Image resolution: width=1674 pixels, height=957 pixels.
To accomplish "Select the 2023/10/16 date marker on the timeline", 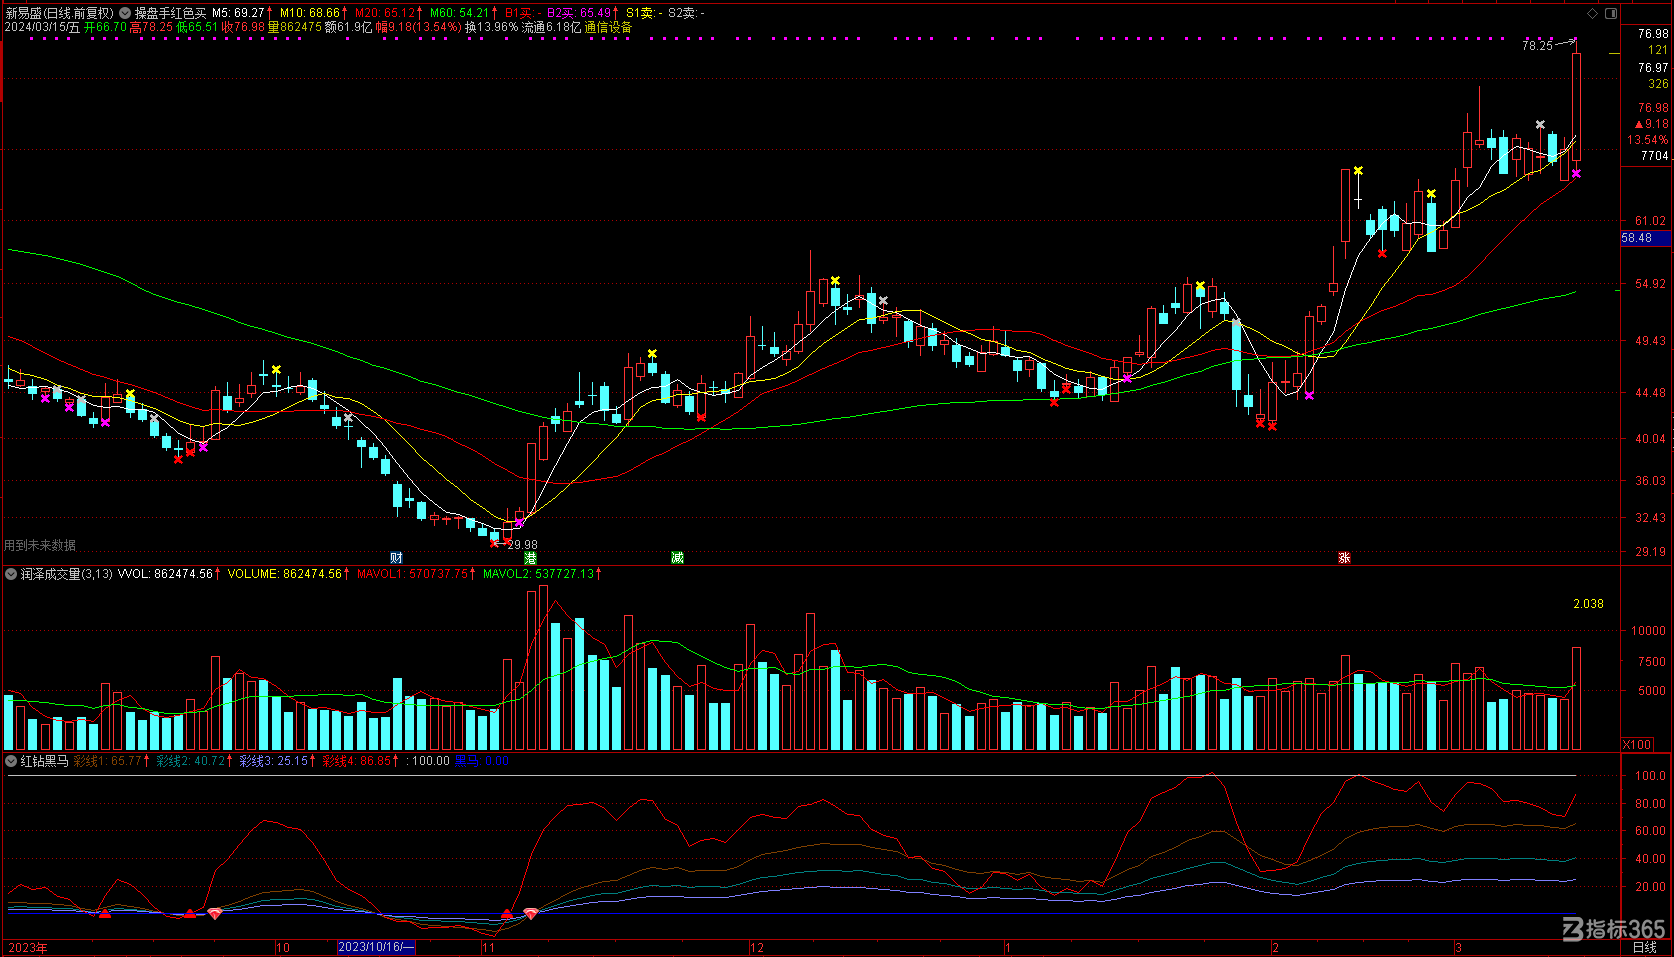I will [x=376, y=947].
